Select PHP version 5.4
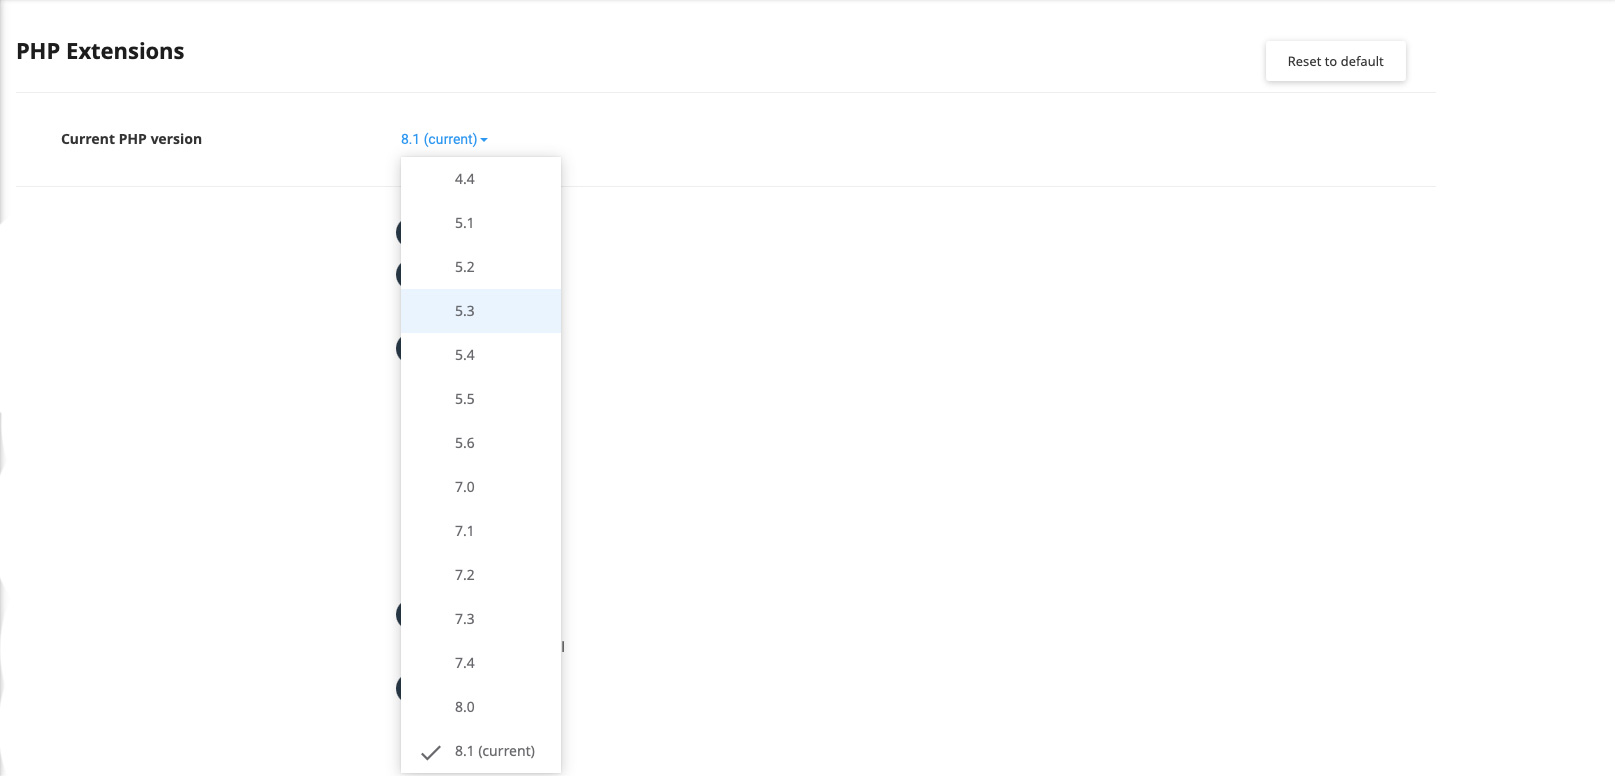The width and height of the screenshot is (1615, 776). click(481, 355)
